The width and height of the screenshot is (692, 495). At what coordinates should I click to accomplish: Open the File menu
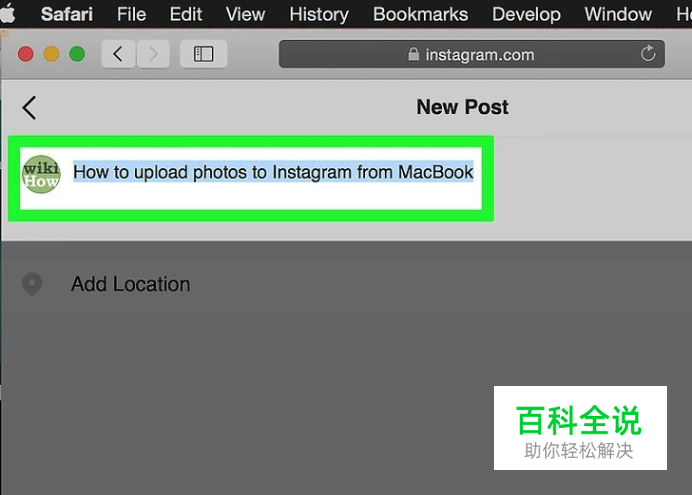point(131,14)
